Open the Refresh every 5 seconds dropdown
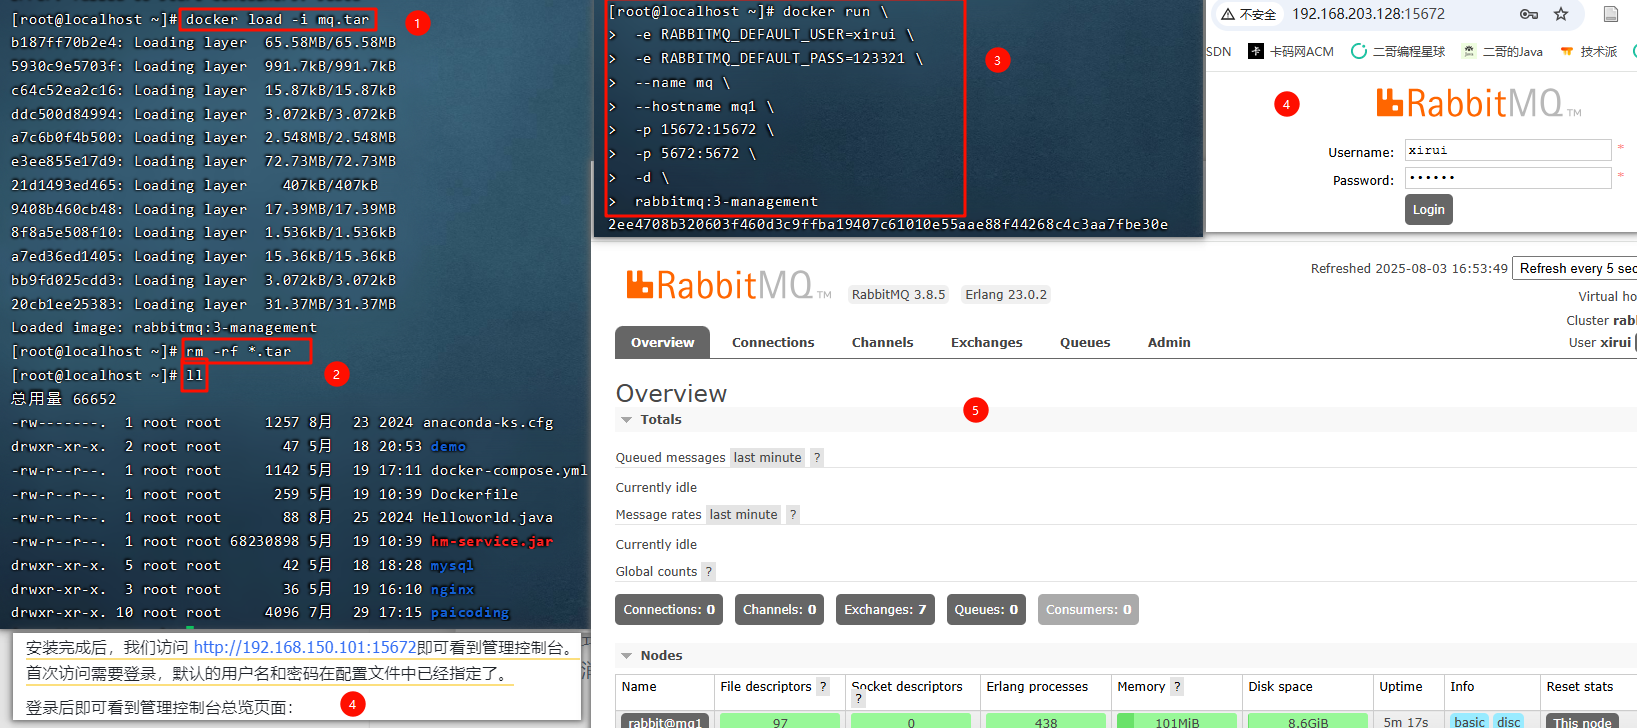 tap(1575, 268)
